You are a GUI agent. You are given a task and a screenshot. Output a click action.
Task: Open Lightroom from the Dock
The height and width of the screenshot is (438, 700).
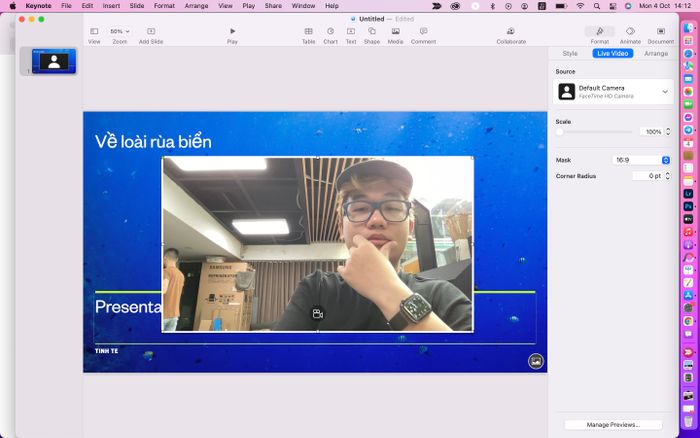point(688,194)
